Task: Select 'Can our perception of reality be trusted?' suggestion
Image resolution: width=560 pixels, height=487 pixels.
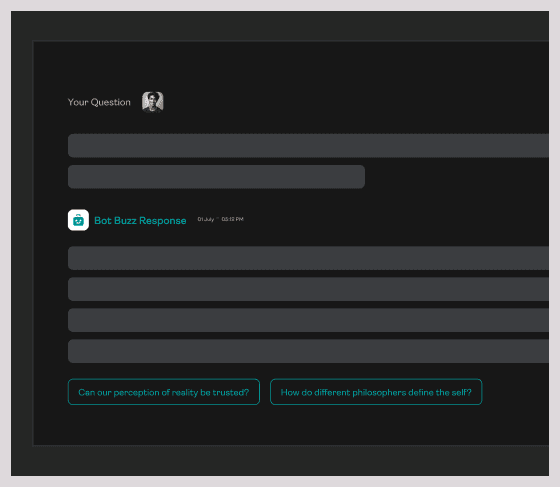Action: [164, 392]
